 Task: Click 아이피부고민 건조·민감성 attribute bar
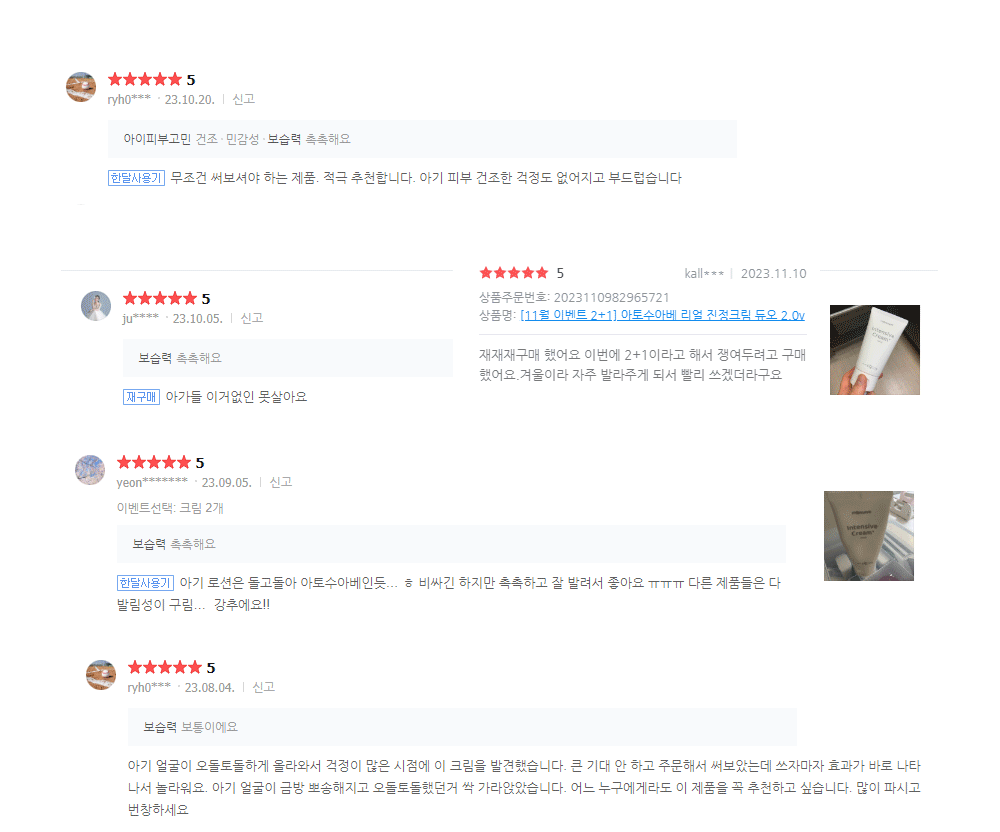pyautogui.click(x=422, y=139)
